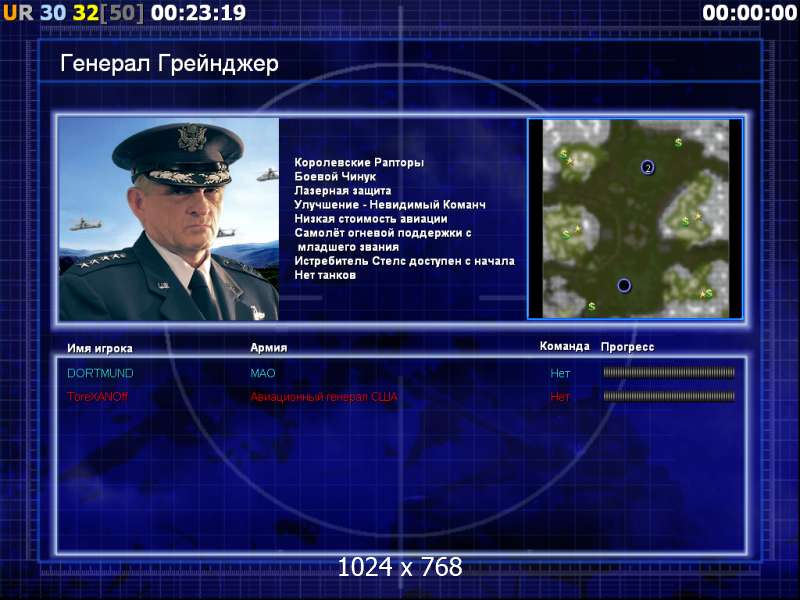Click the 'Команда' column header

tap(565, 346)
